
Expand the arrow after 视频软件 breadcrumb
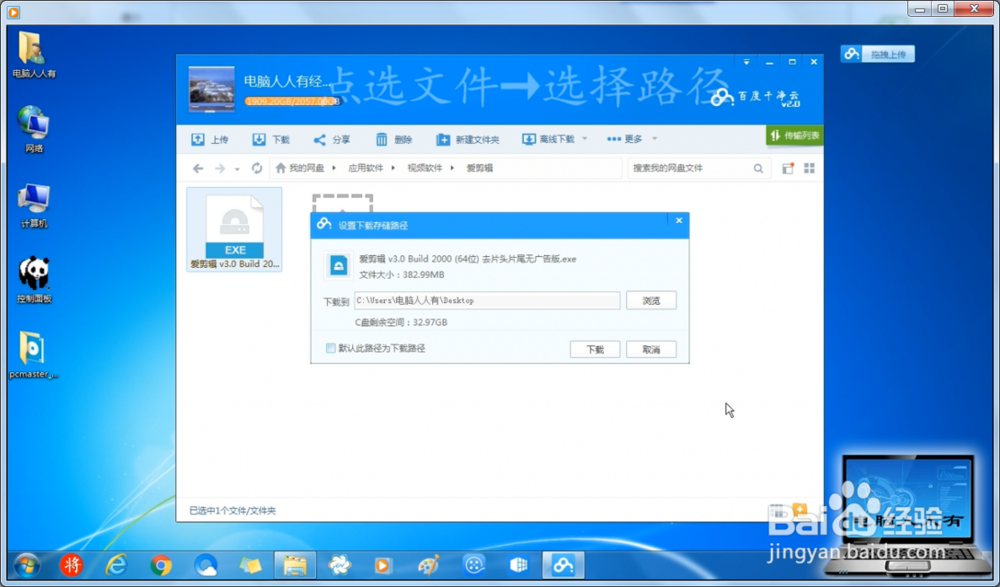452,168
